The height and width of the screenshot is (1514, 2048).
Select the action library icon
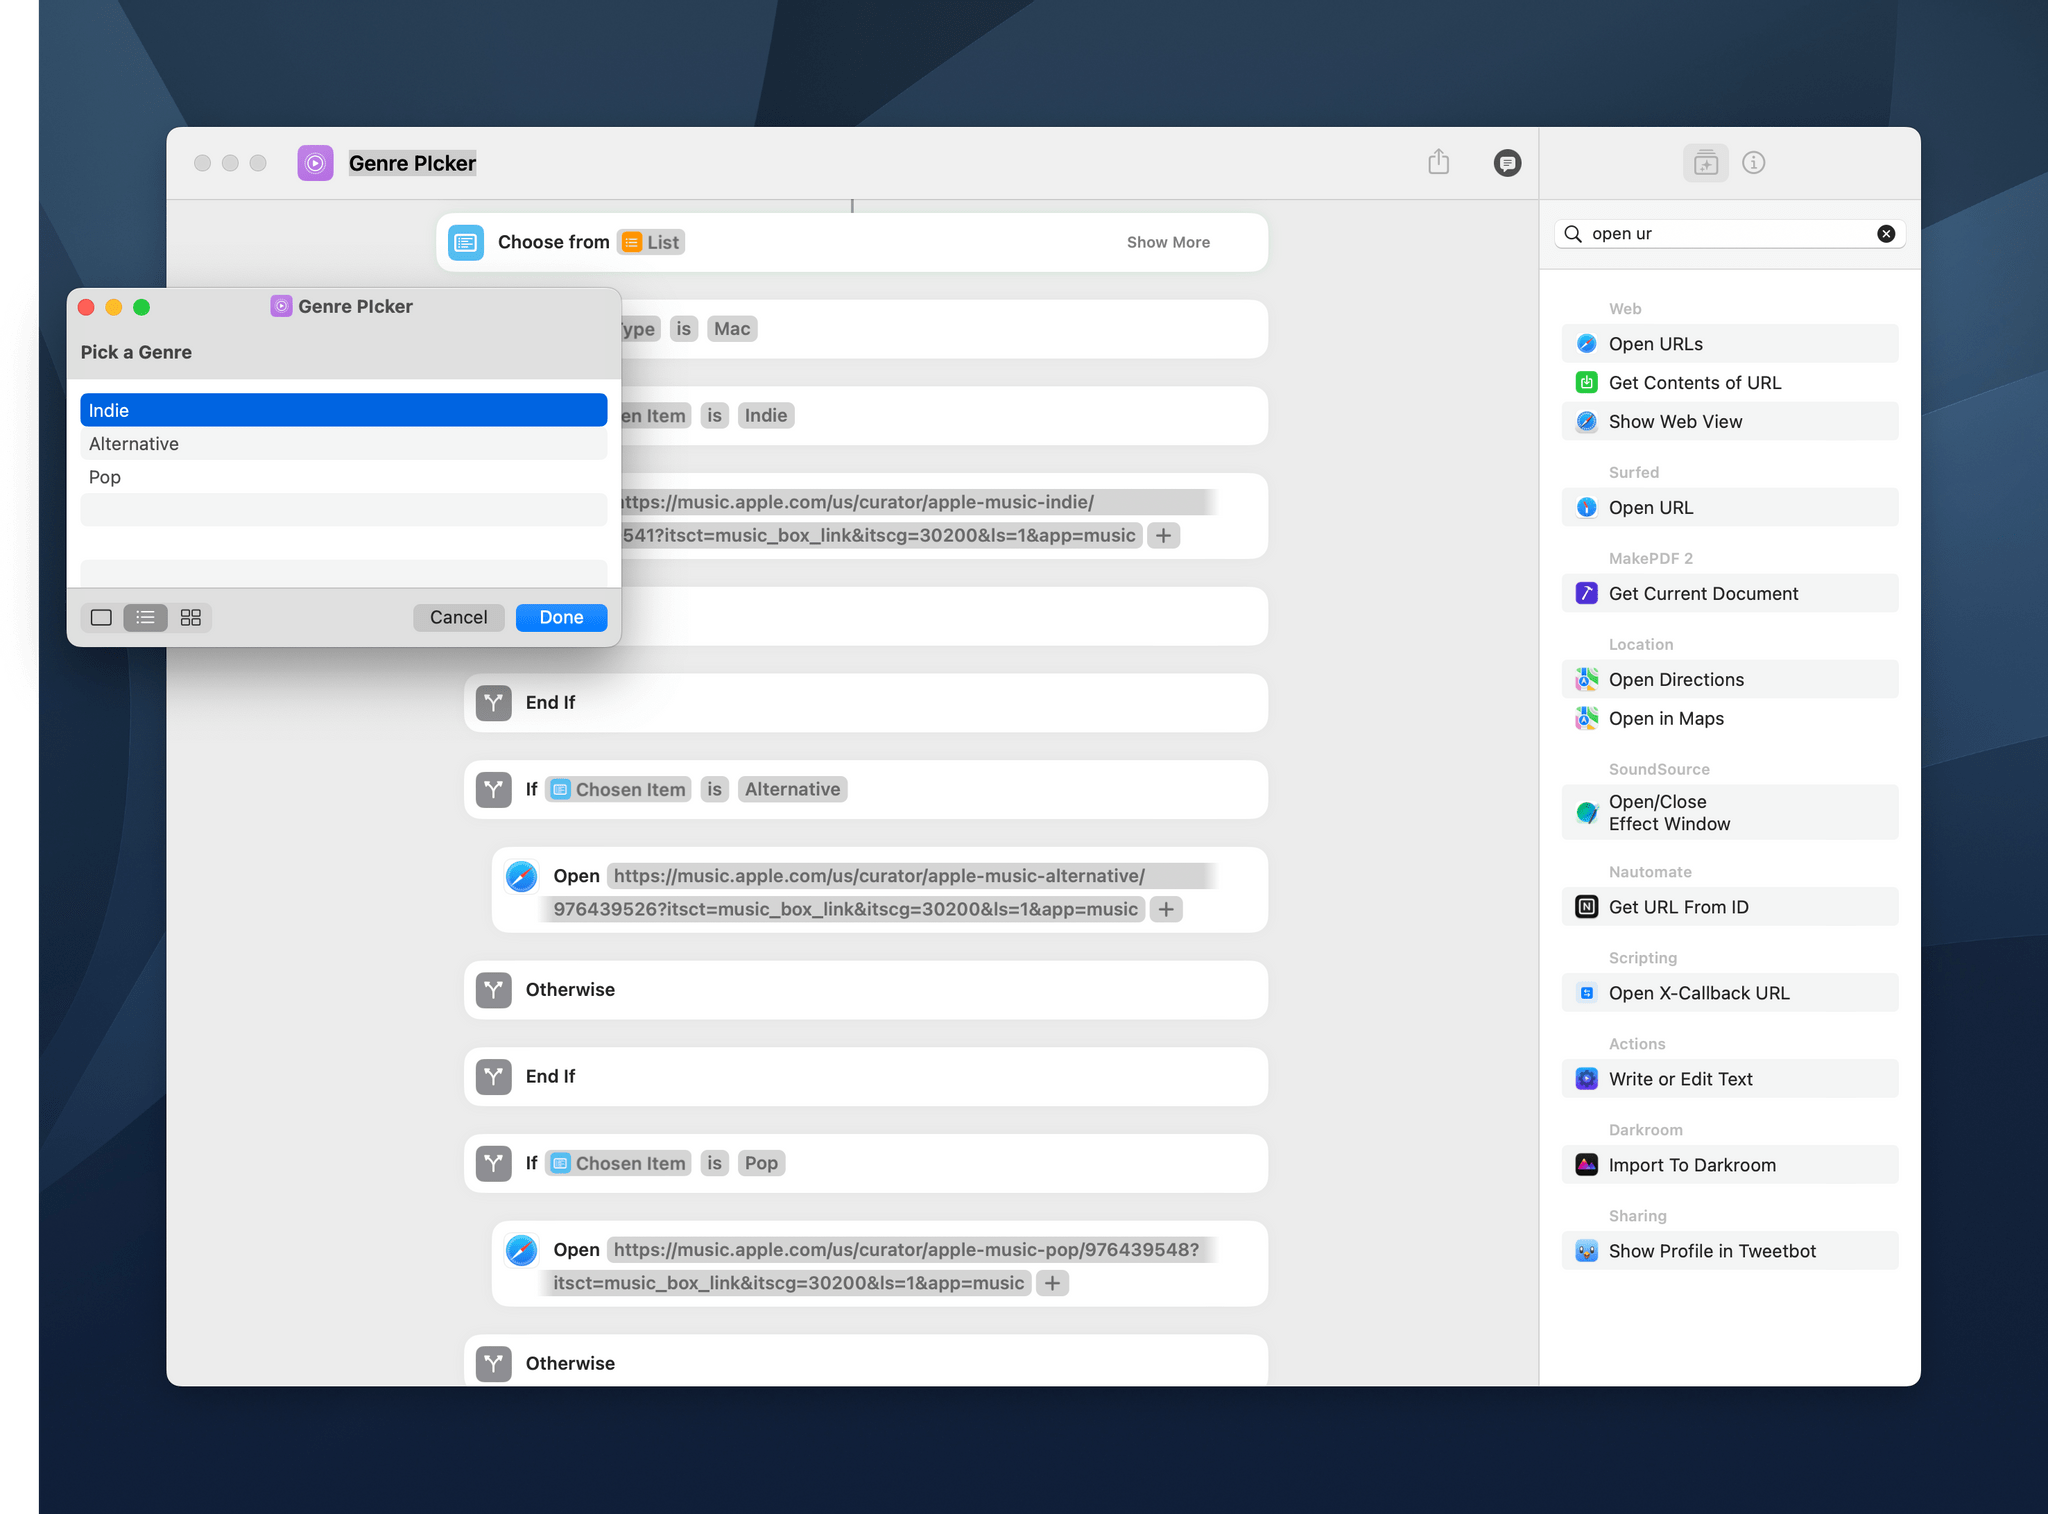click(1706, 163)
